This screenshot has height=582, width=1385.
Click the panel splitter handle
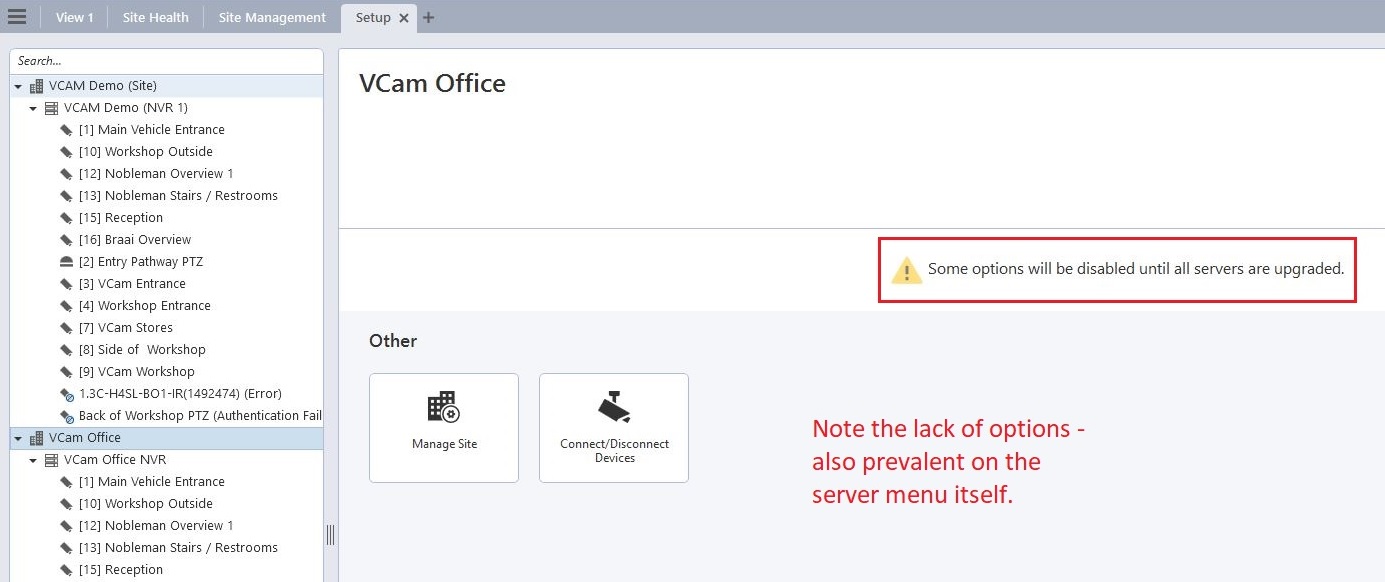point(331,535)
